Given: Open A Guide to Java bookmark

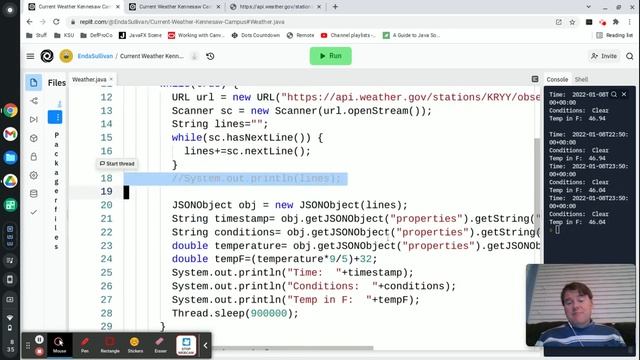Looking at the screenshot, I should [411, 36].
